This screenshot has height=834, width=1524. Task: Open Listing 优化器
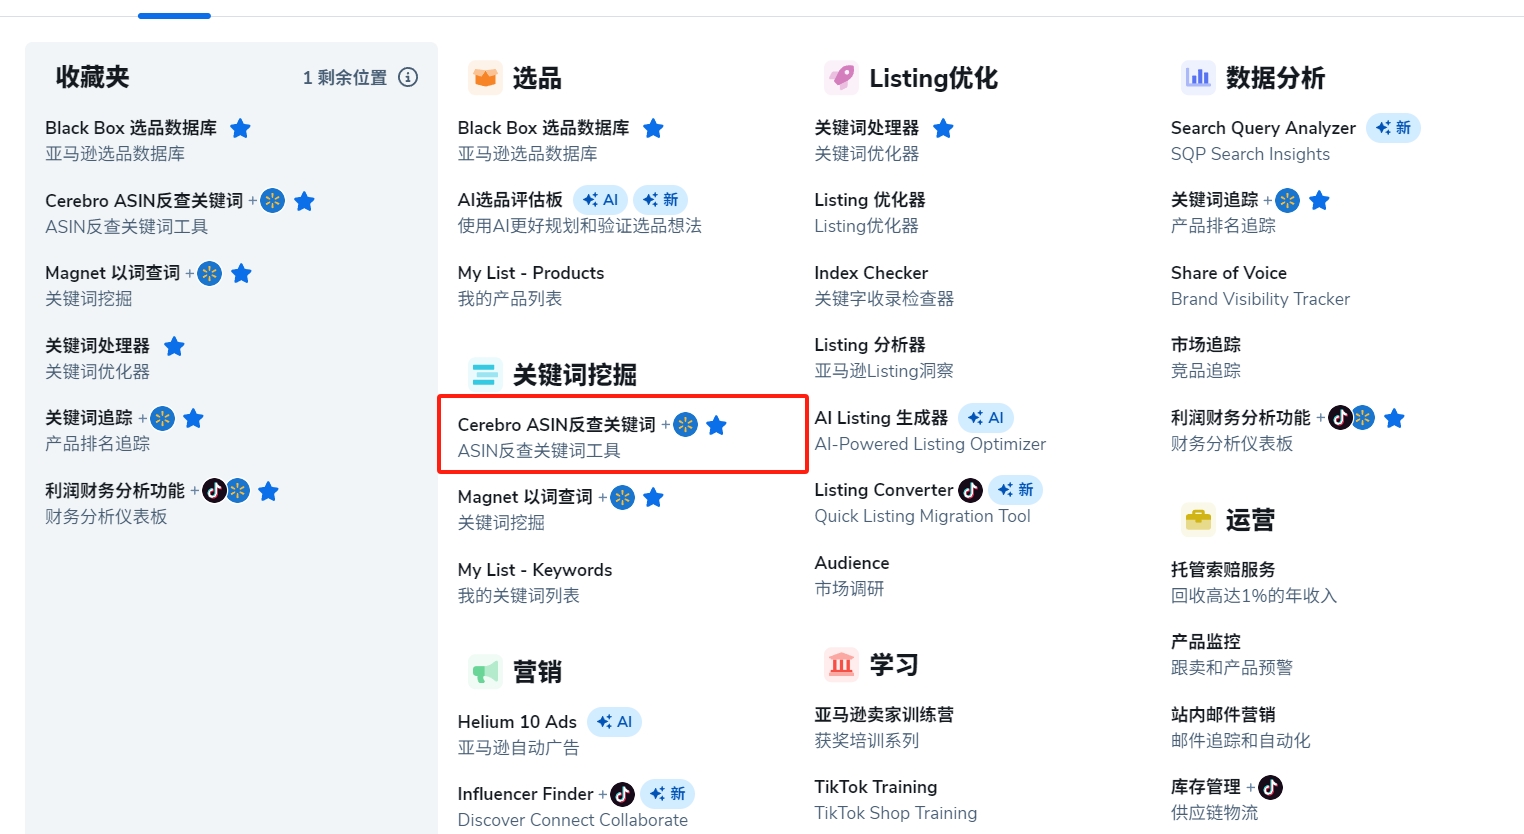tap(870, 200)
